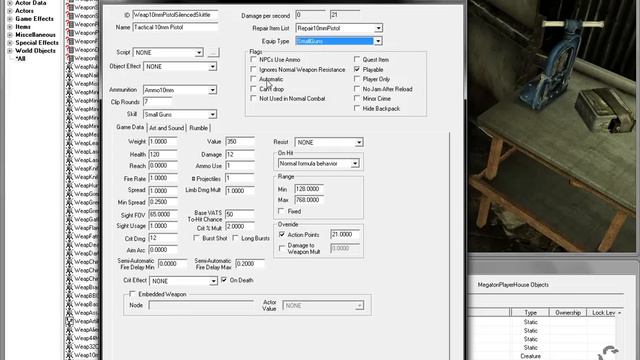Open the Crit Effect dropdown
Viewport: 640px width, 360px height.
click(213, 281)
